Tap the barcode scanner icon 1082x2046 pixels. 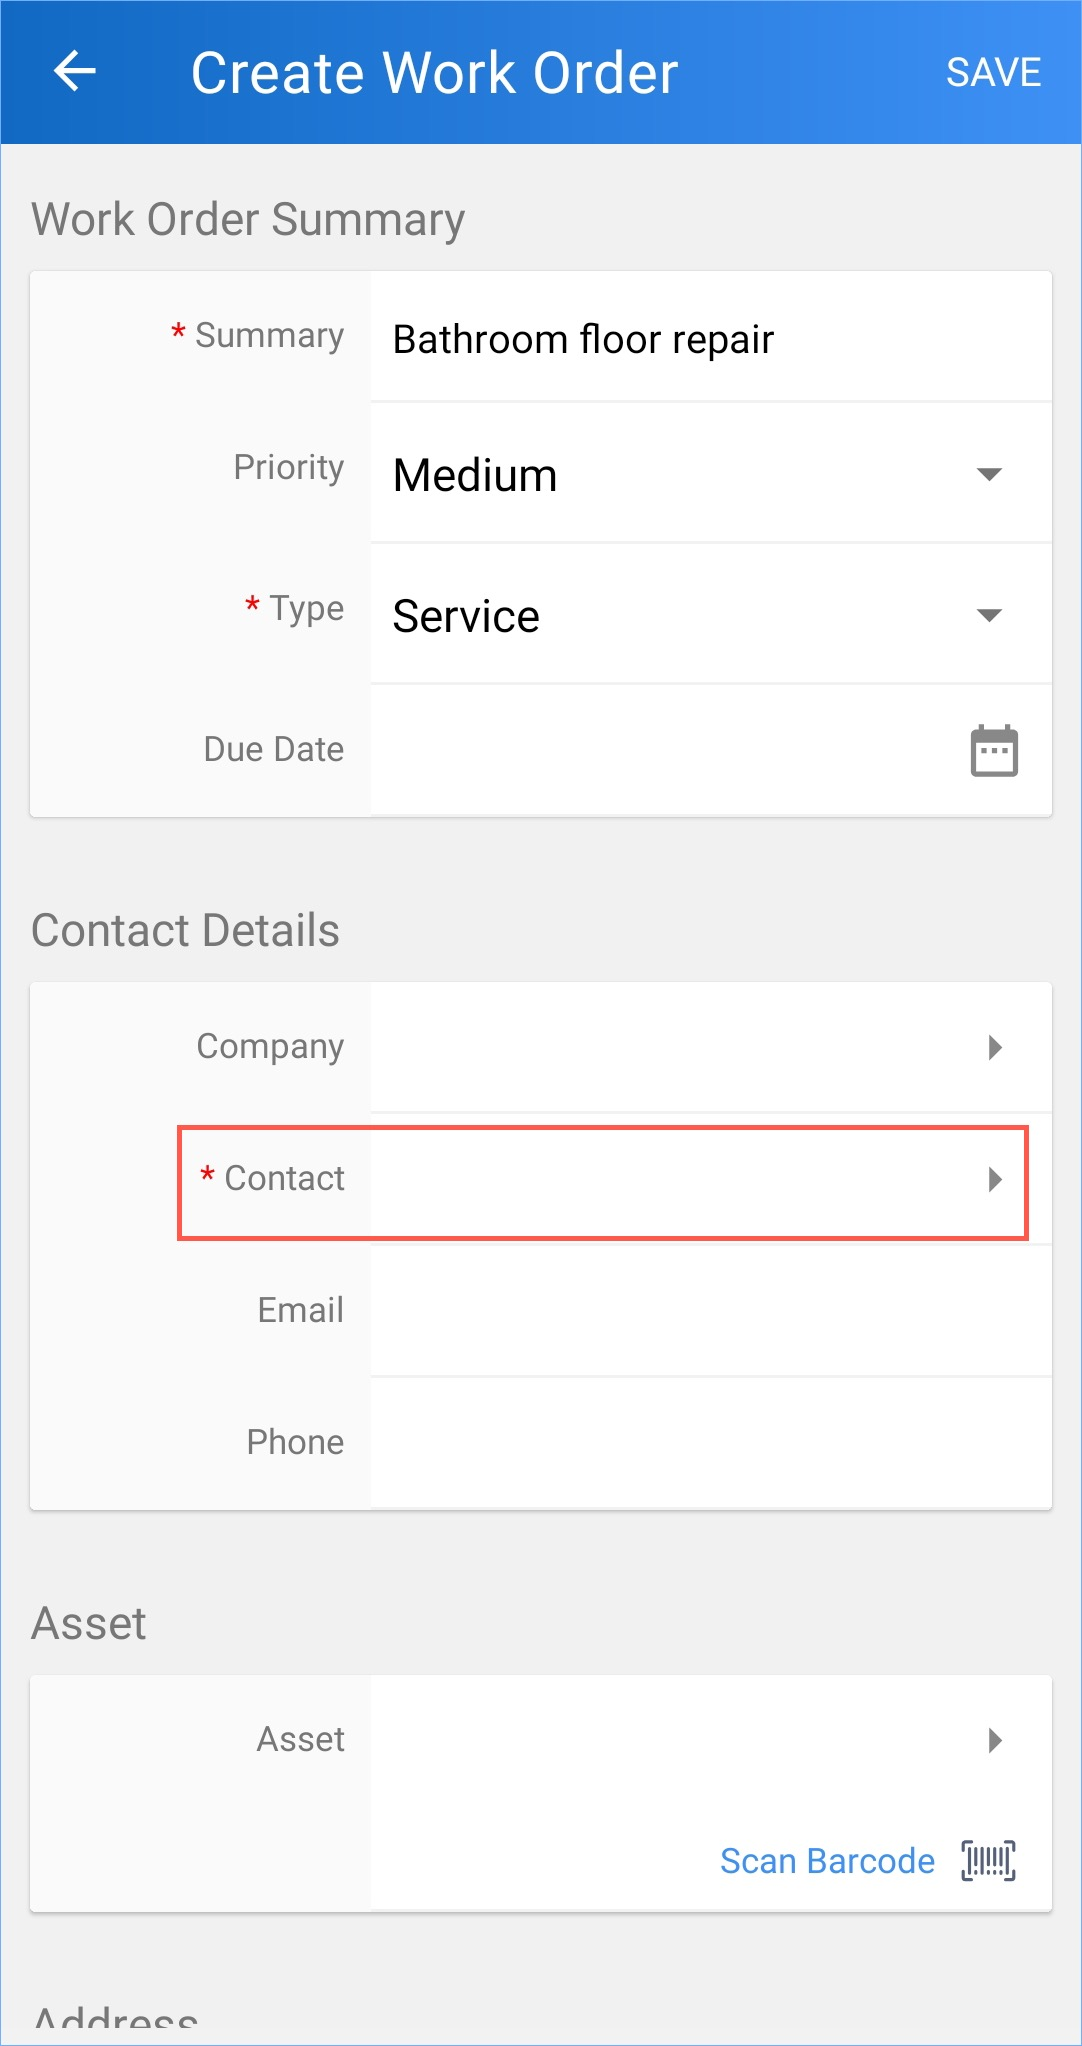[988, 1861]
